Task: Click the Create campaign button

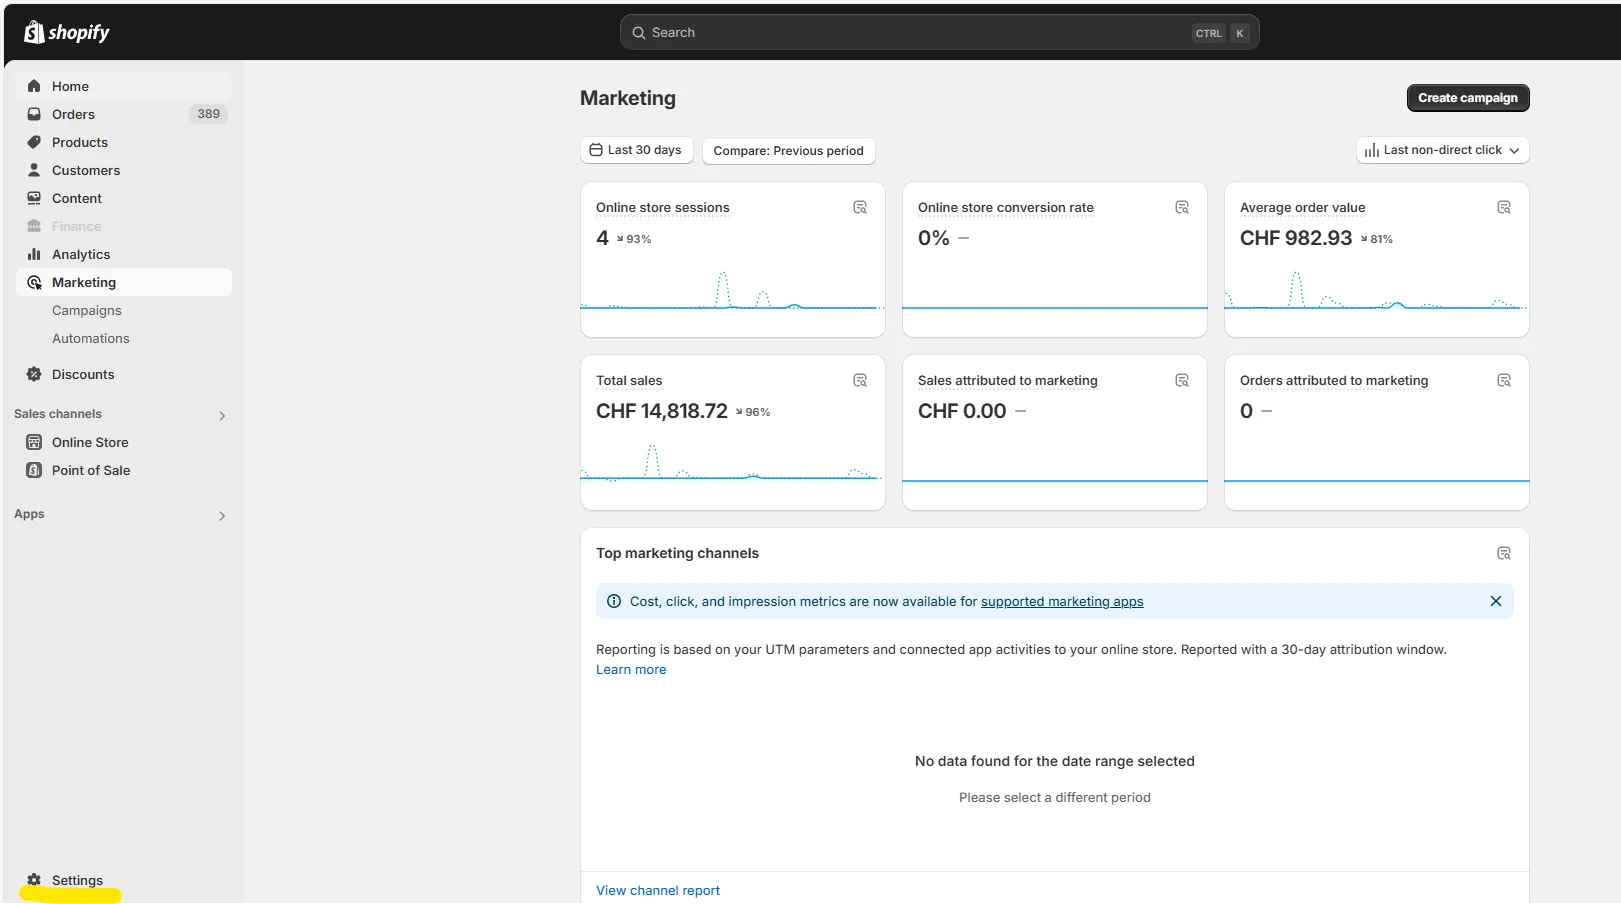Action: pyautogui.click(x=1467, y=98)
